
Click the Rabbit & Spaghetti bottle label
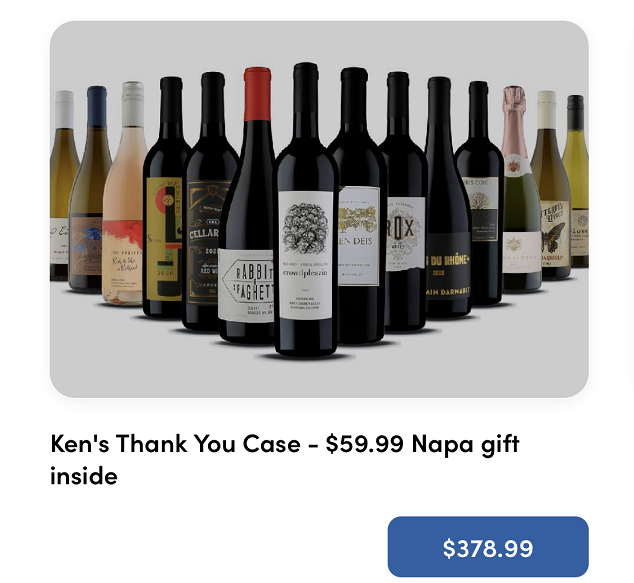[x=246, y=285]
